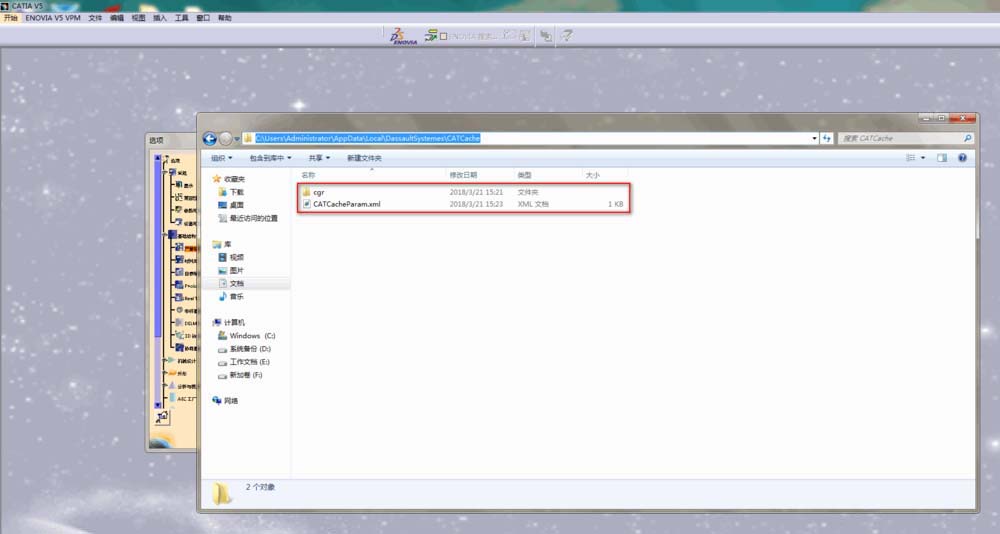Open the 帮助 menu in CATIA

point(225,18)
